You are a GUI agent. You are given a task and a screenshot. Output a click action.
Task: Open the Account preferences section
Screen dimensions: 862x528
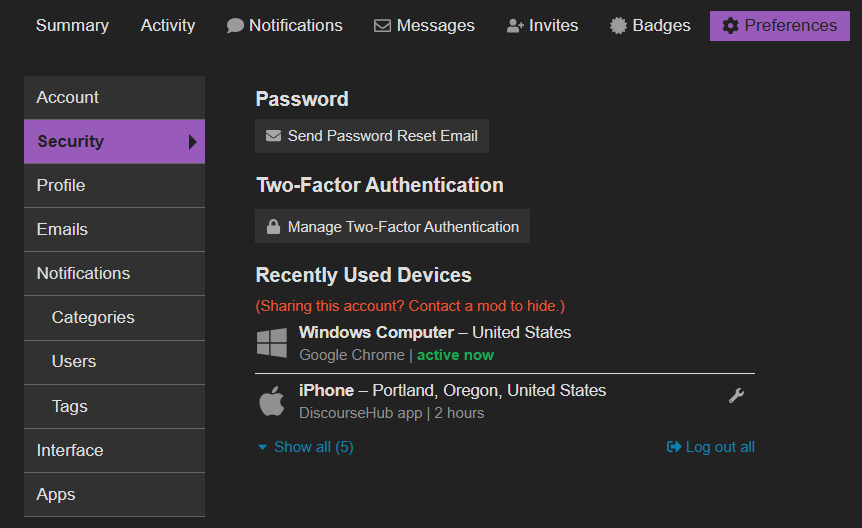68,98
